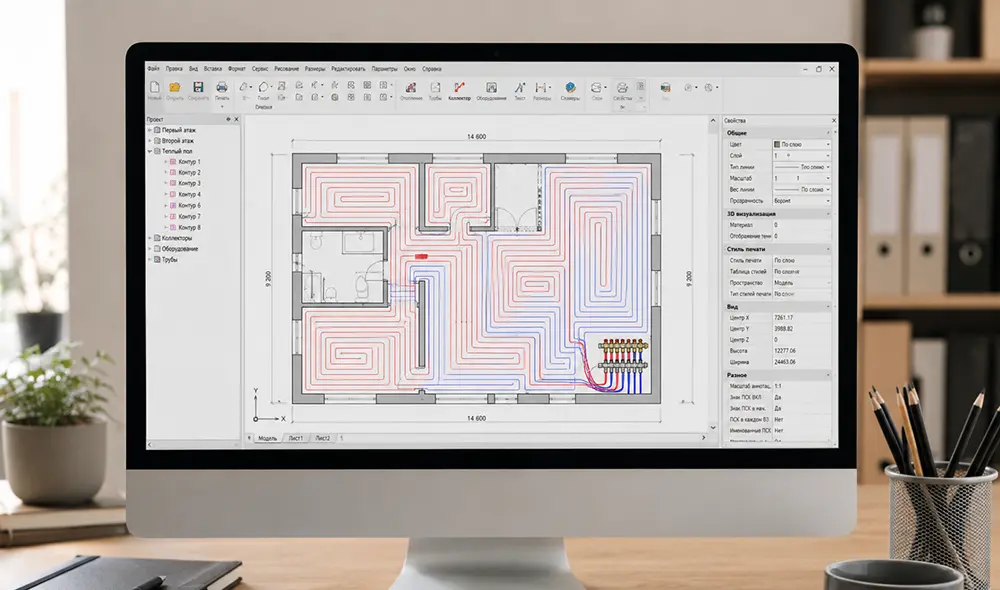Viewport: 1000px width, 590px height.
Task: Choose the Оборудование equipment icon
Action: click(x=491, y=91)
